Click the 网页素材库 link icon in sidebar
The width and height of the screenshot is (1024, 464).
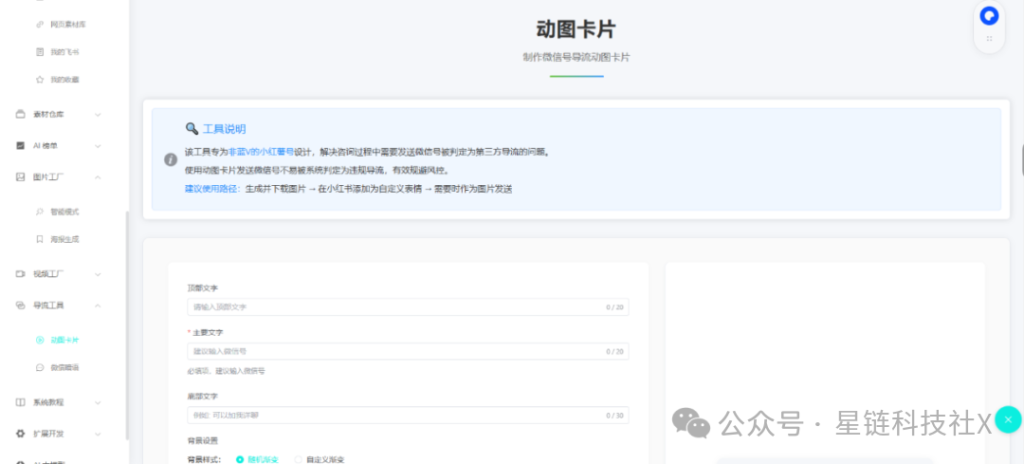tap(40, 24)
